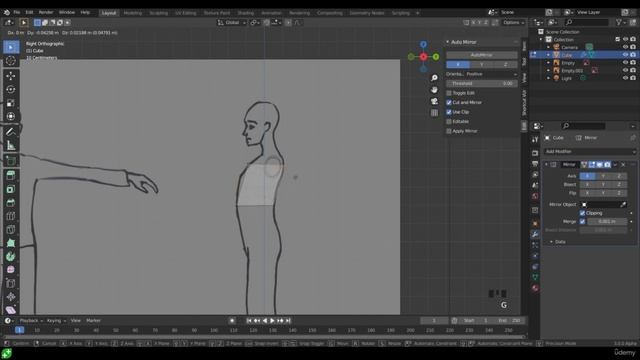
Task: Open the Options dropdown in viewport header
Action: [x=513, y=22]
